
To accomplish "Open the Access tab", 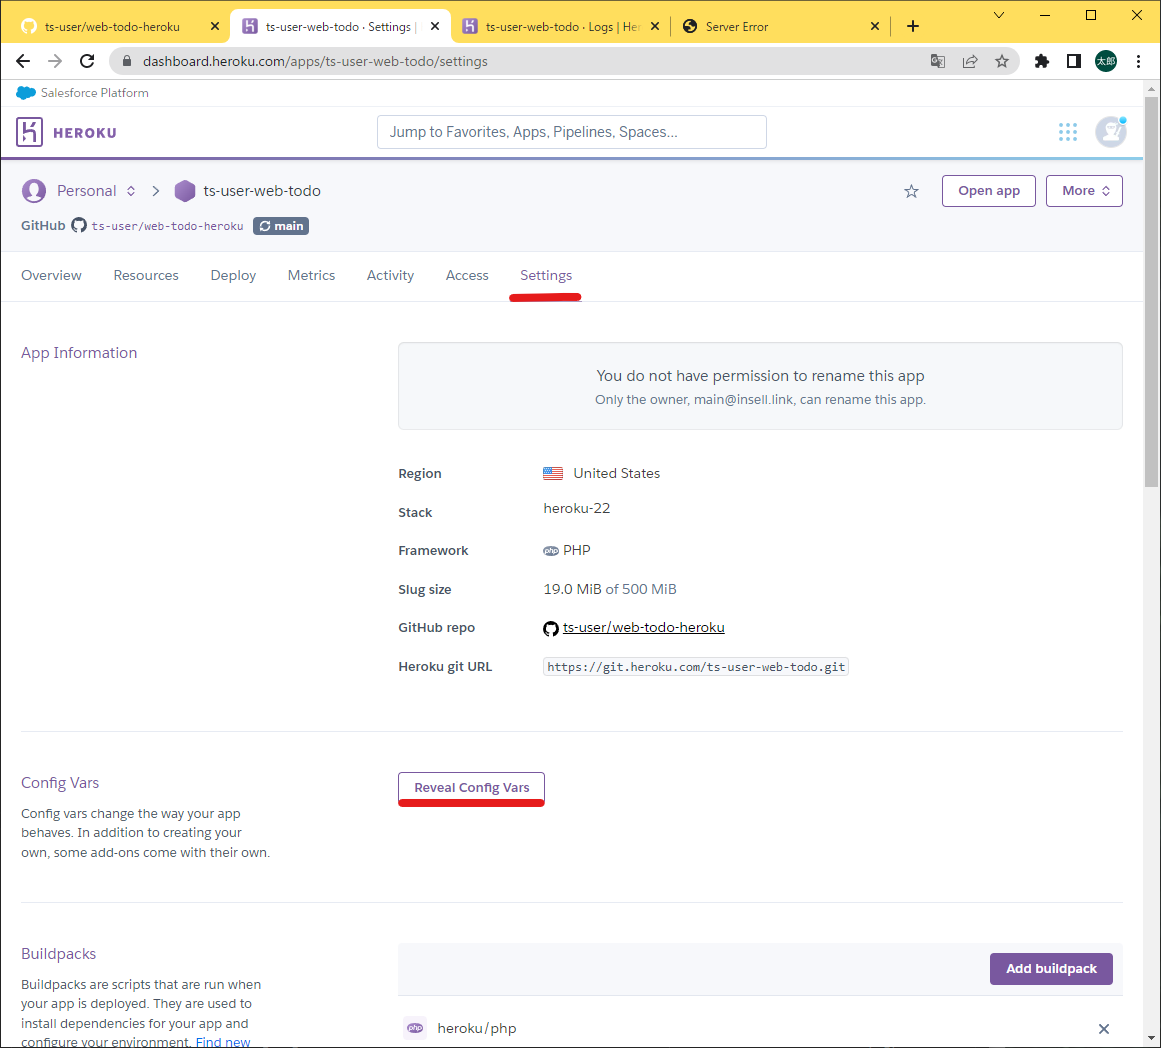I will [467, 276].
